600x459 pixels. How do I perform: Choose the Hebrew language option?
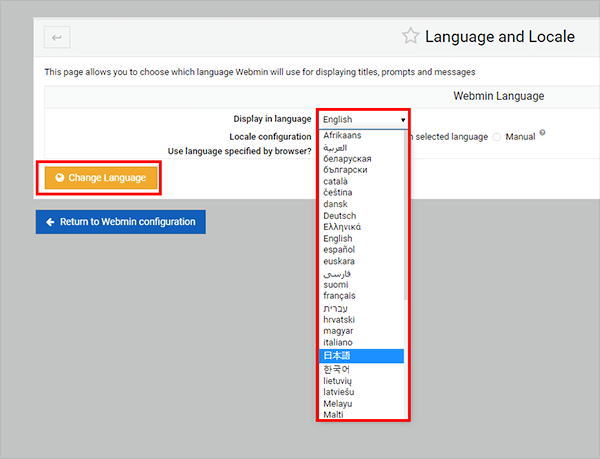(362, 308)
